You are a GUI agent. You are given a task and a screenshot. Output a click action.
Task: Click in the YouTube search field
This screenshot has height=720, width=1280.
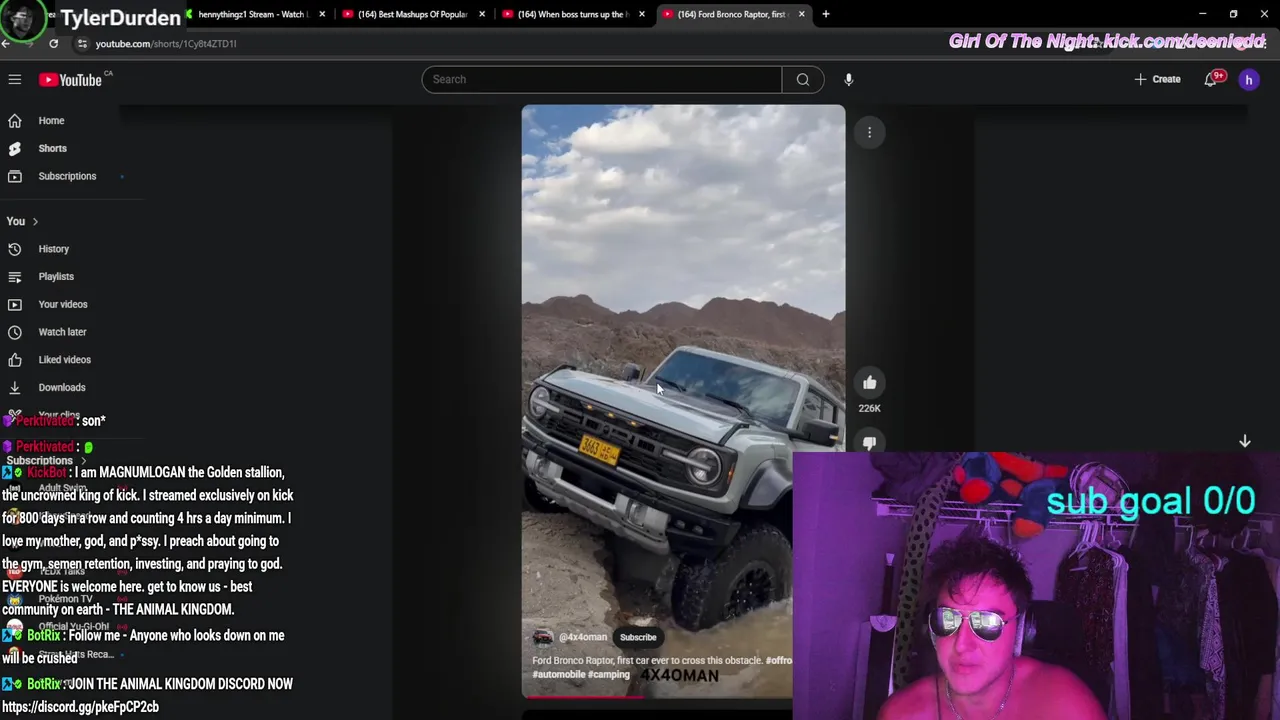[x=601, y=79]
